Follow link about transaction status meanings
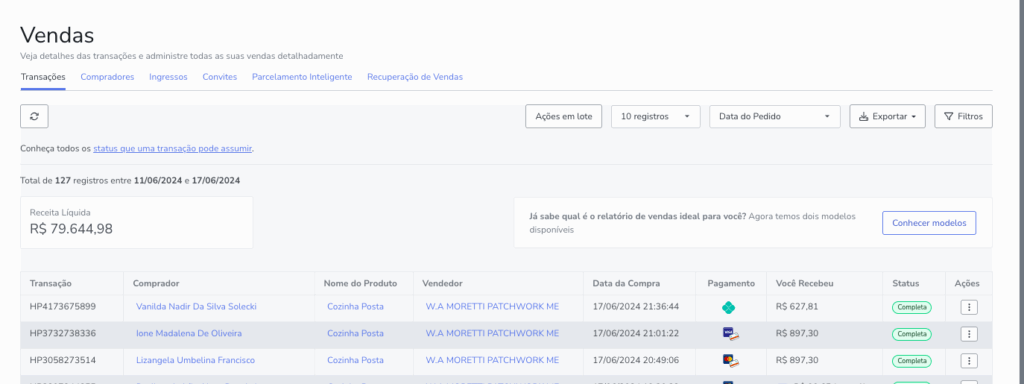The height and width of the screenshot is (384, 1024). point(172,148)
